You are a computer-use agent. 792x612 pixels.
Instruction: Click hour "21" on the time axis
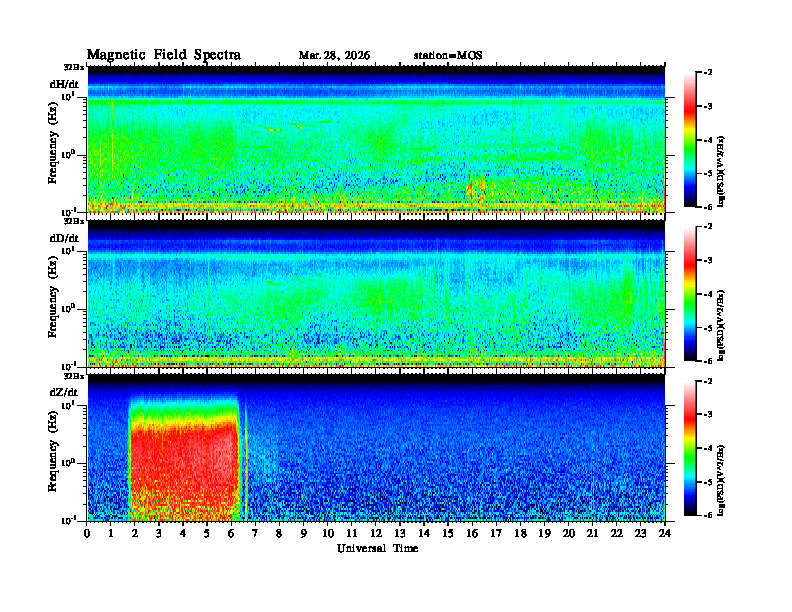pyautogui.click(x=592, y=533)
